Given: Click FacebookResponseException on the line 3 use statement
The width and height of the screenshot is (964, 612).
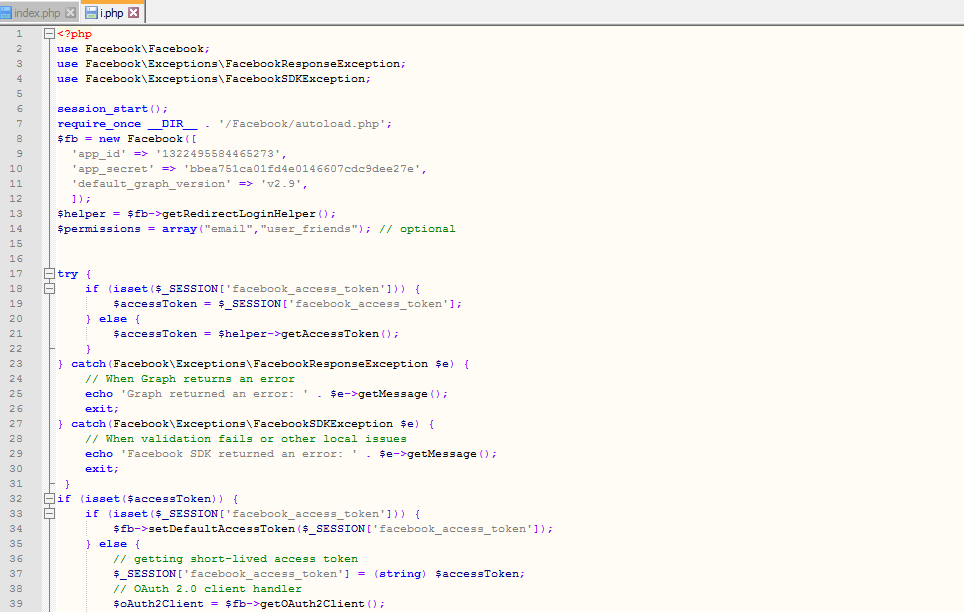Looking at the screenshot, I should tap(313, 64).
